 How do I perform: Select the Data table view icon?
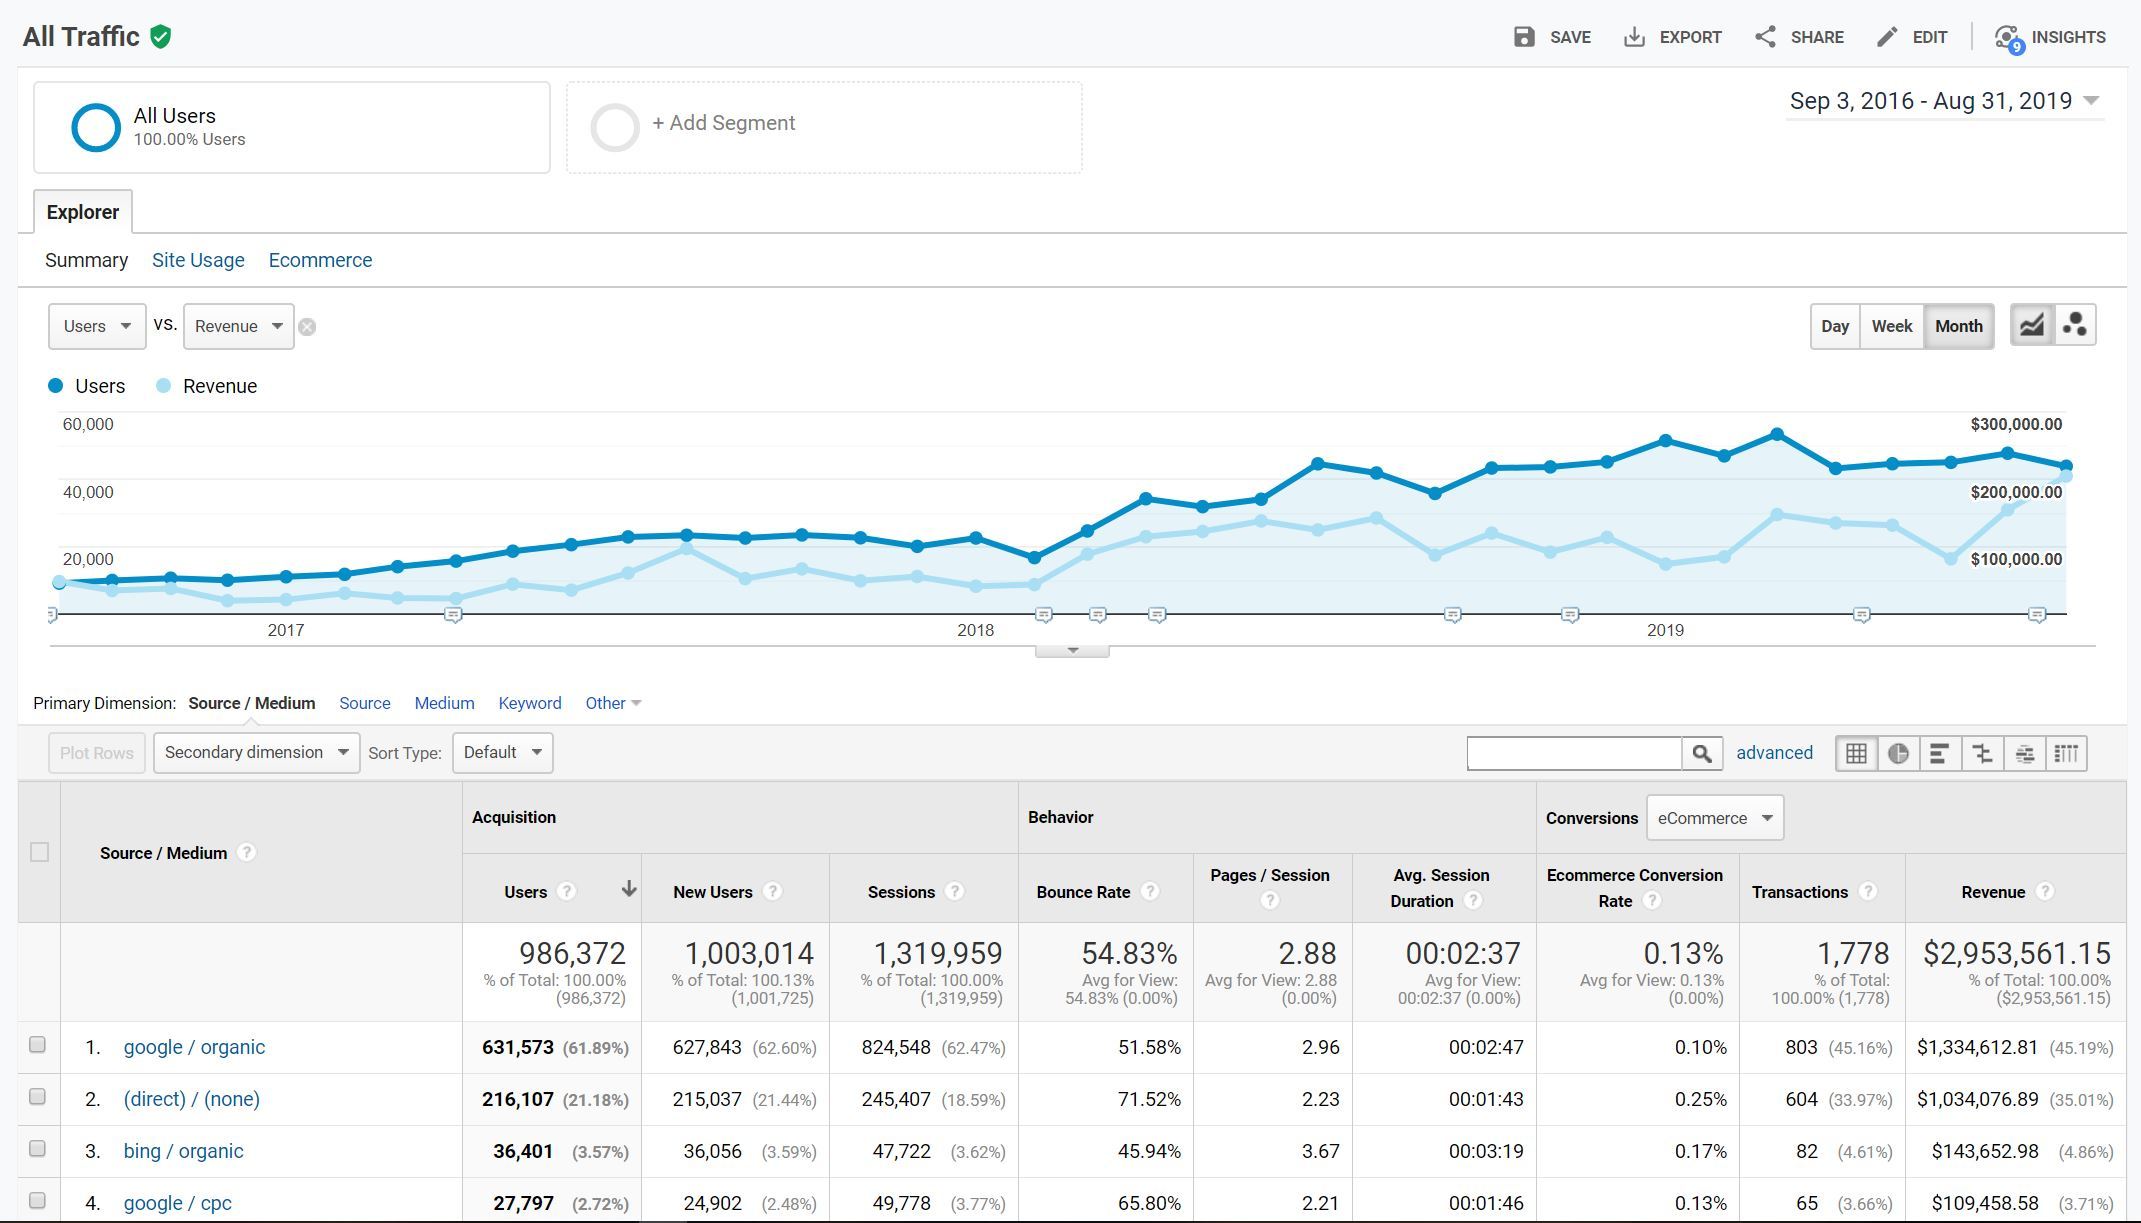[x=1856, y=753]
